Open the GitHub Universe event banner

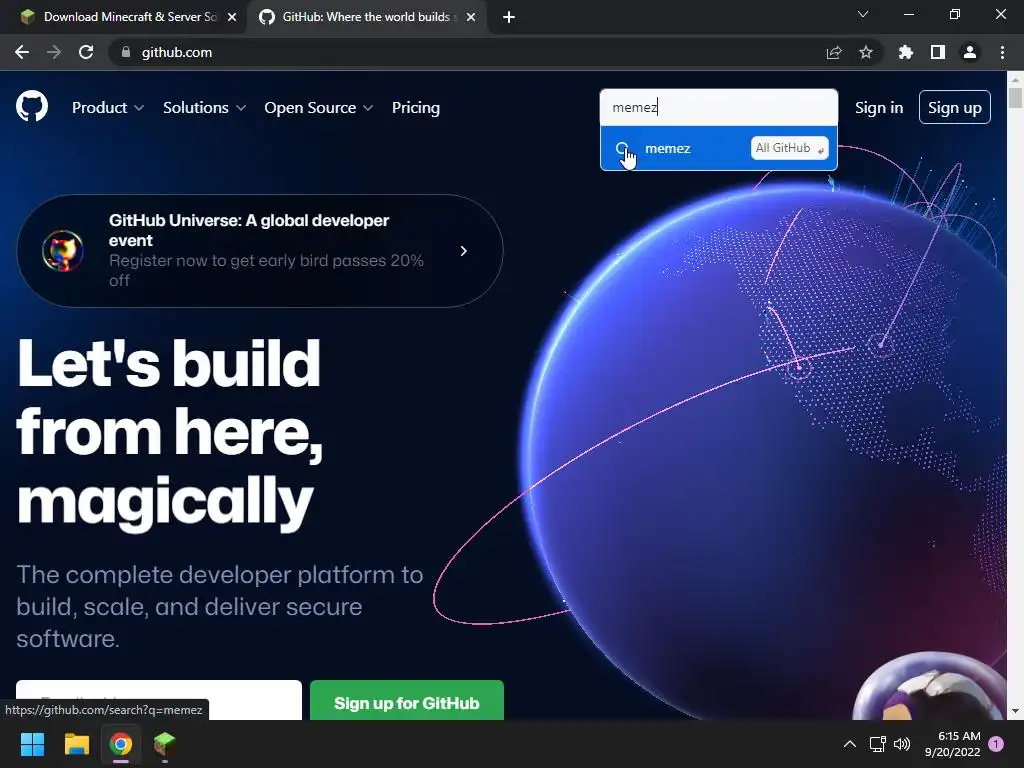[260, 251]
